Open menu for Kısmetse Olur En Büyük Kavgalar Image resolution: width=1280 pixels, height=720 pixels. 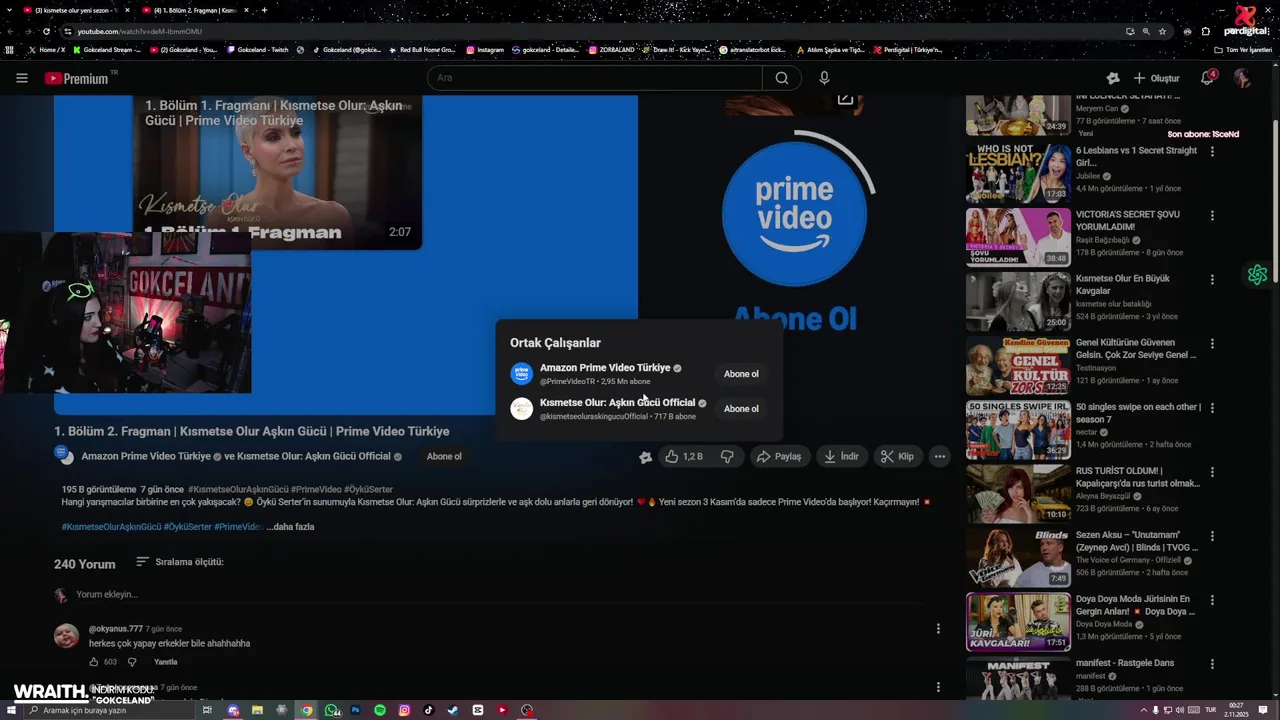pos(1212,280)
